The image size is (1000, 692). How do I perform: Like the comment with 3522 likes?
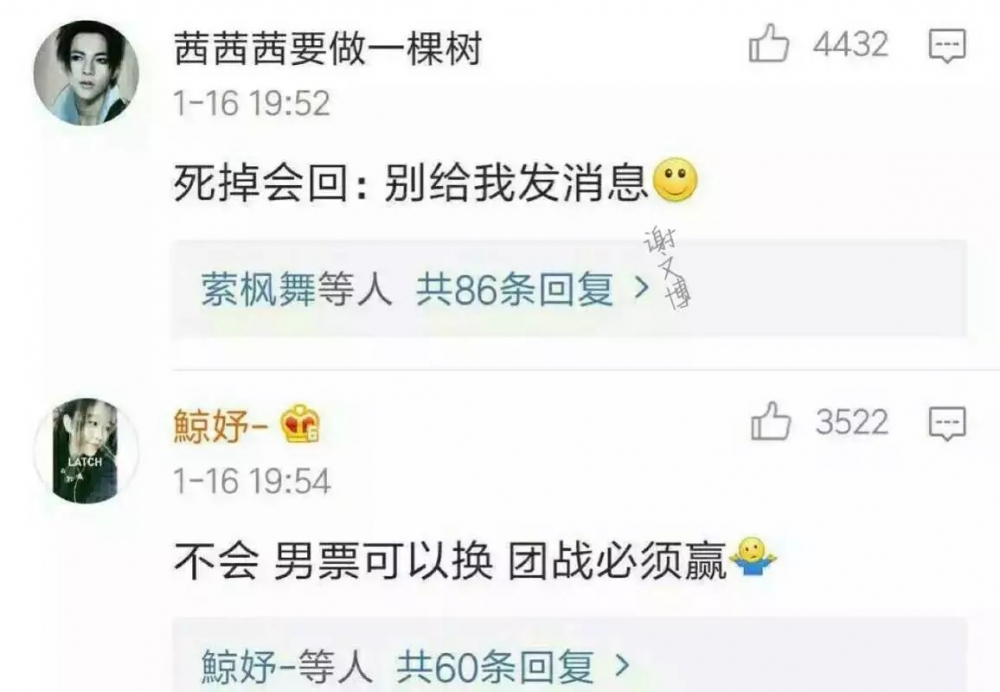pyautogui.click(x=770, y=421)
